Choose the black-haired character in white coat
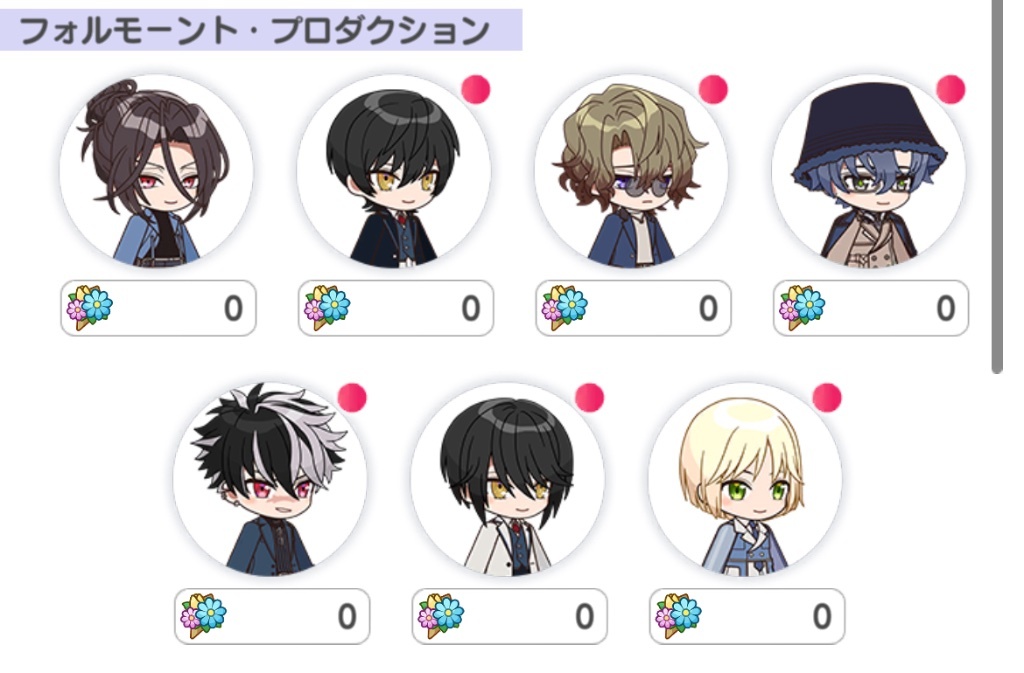The width and height of the screenshot is (1024, 673). [x=508, y=480]
